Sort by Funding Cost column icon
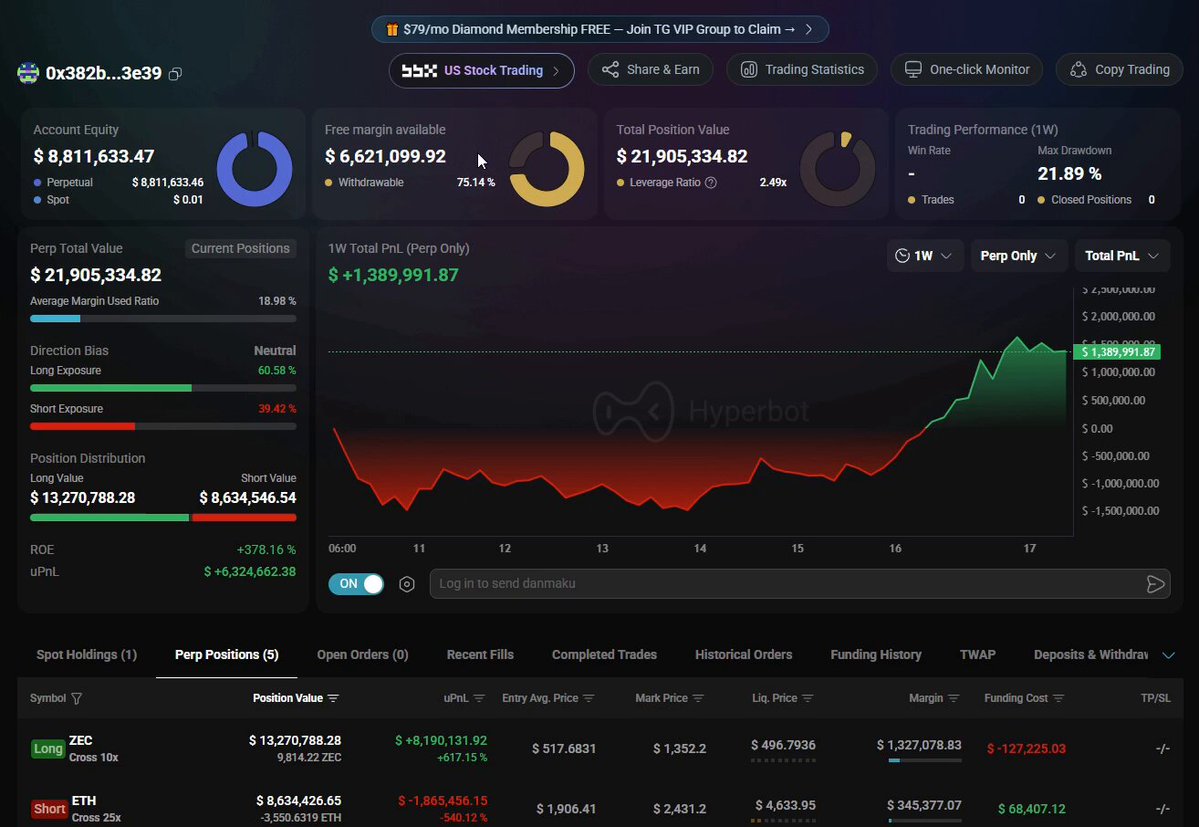The image size is (1199, 827). point(1059,699)
